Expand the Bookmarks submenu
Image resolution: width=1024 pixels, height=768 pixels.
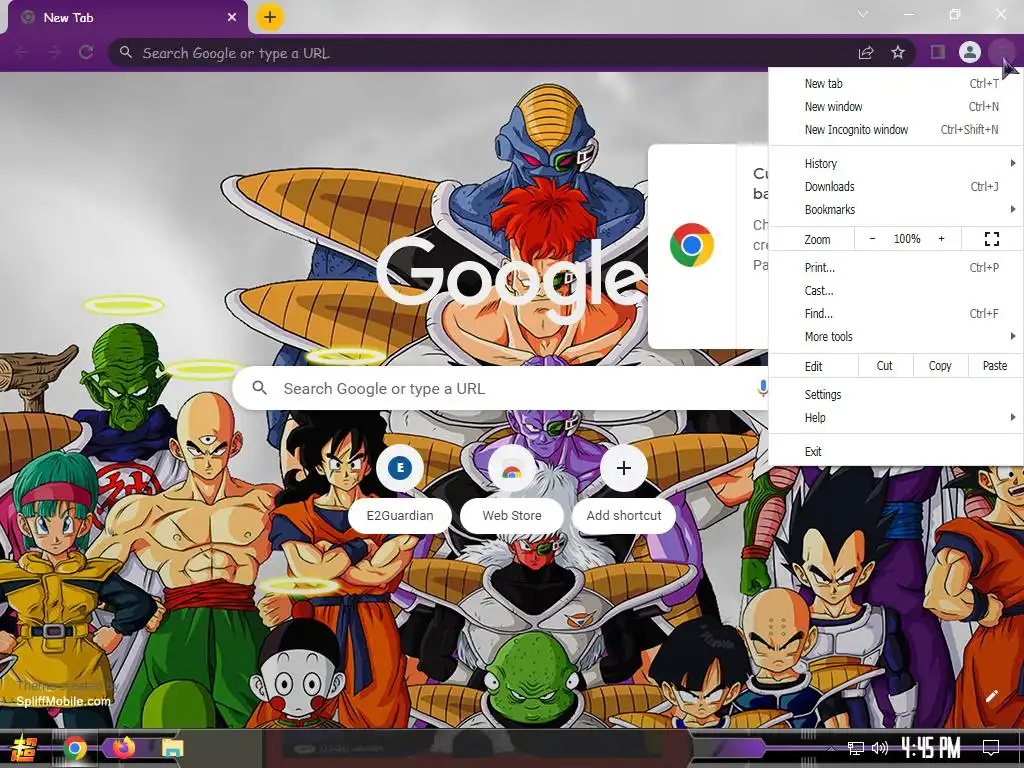pyautogui.click(x=896, y=209)
